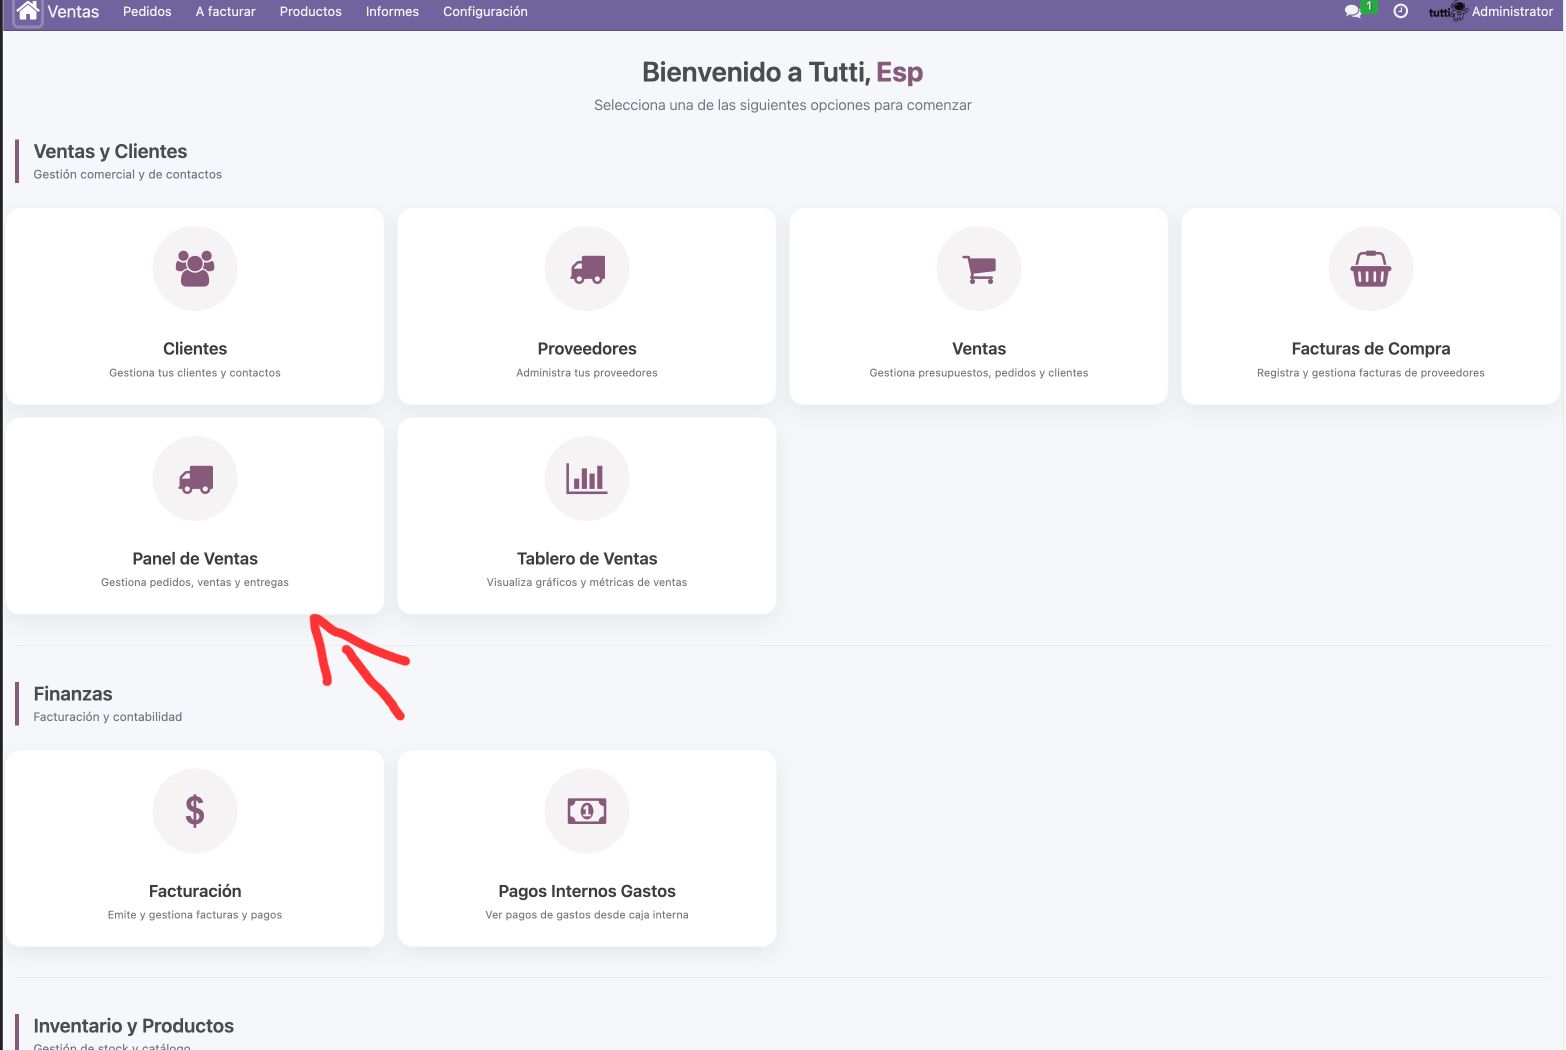Open the Informes menu
This screenshot has height=1050, width=1566.
pos(392,12)
